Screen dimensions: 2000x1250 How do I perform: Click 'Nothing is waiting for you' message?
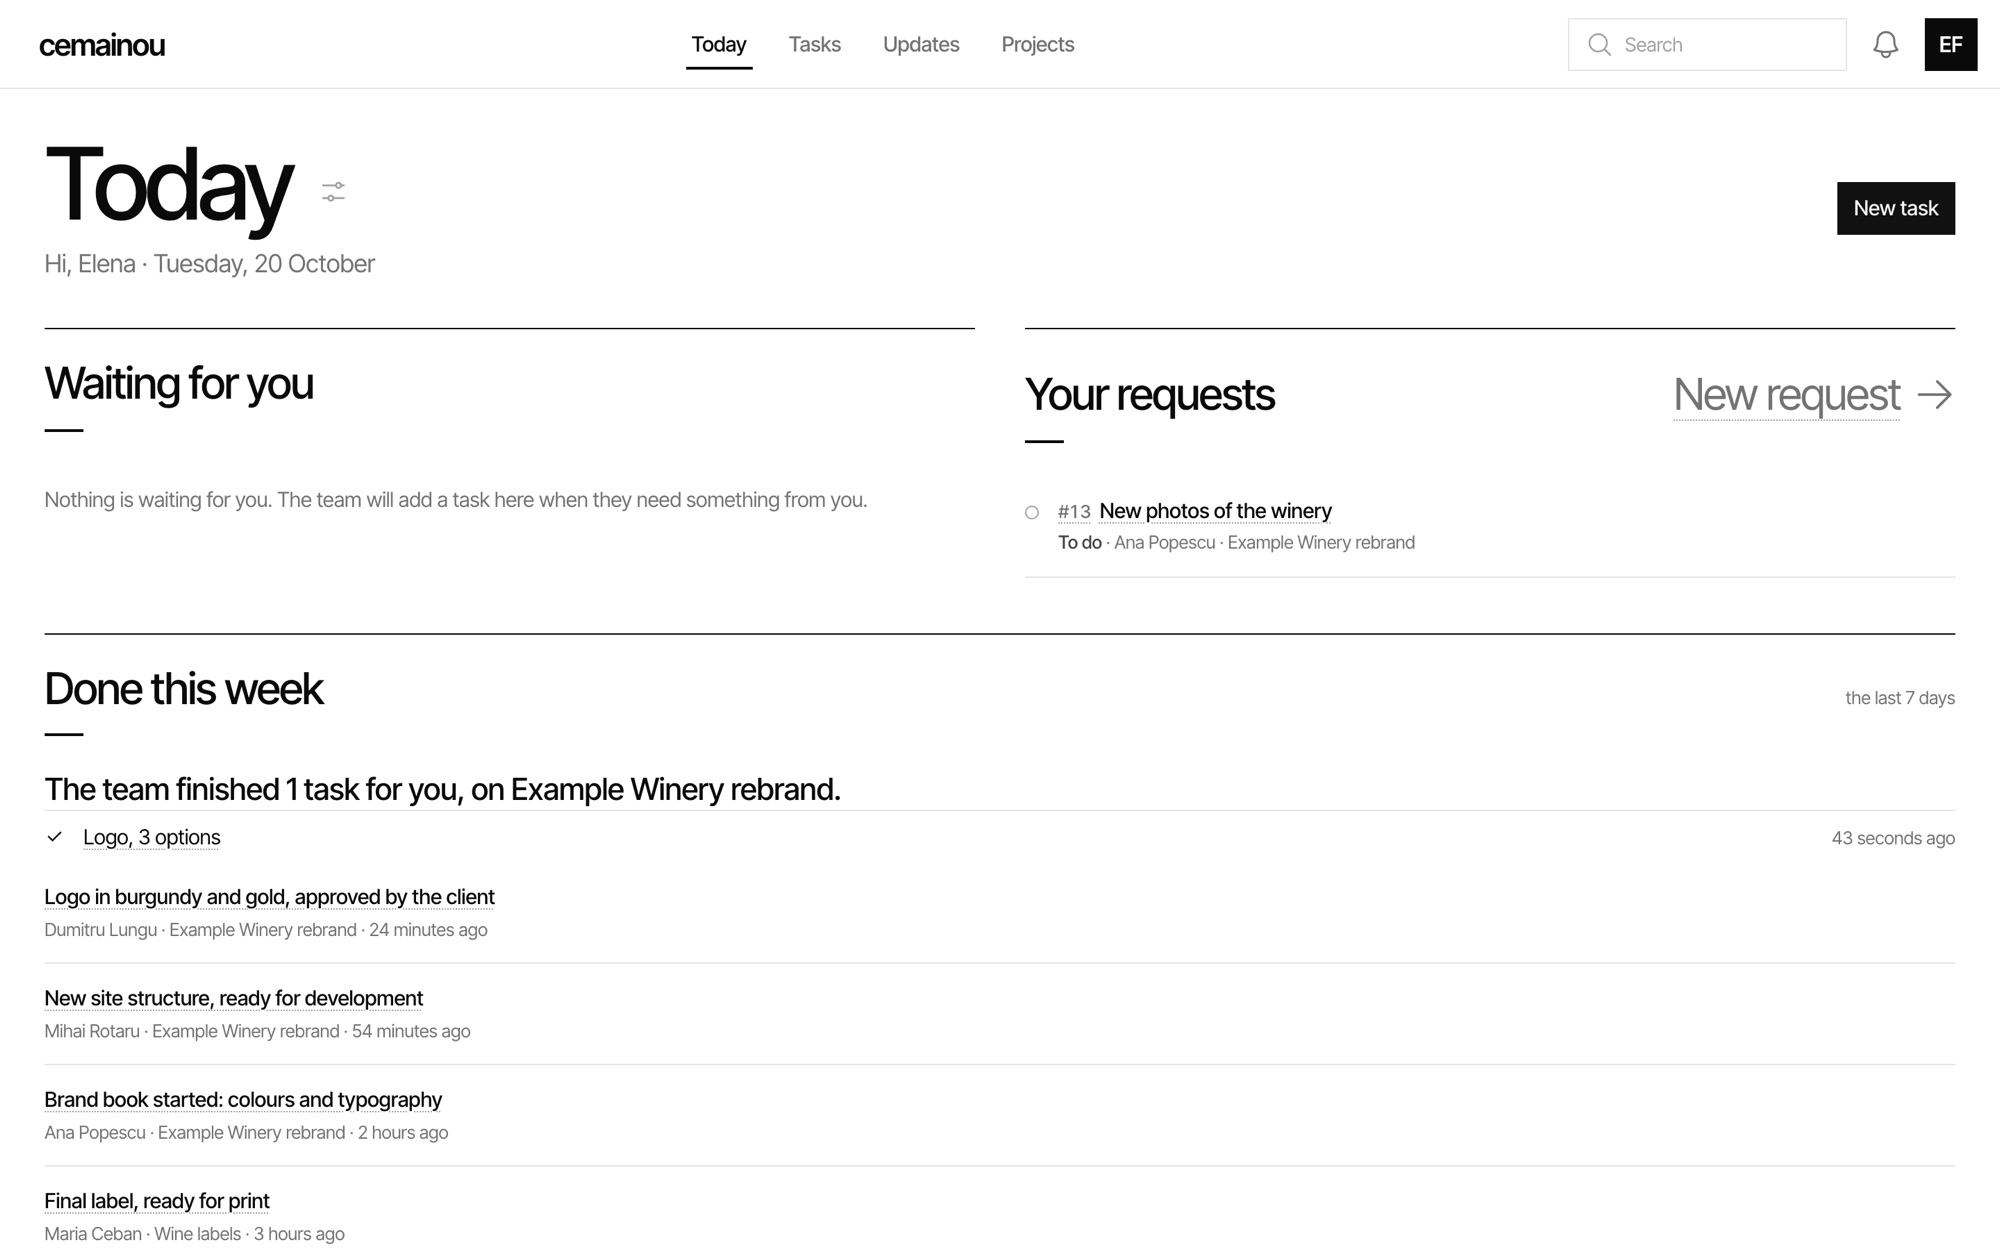pyautogui.click(x=456, y=500)
